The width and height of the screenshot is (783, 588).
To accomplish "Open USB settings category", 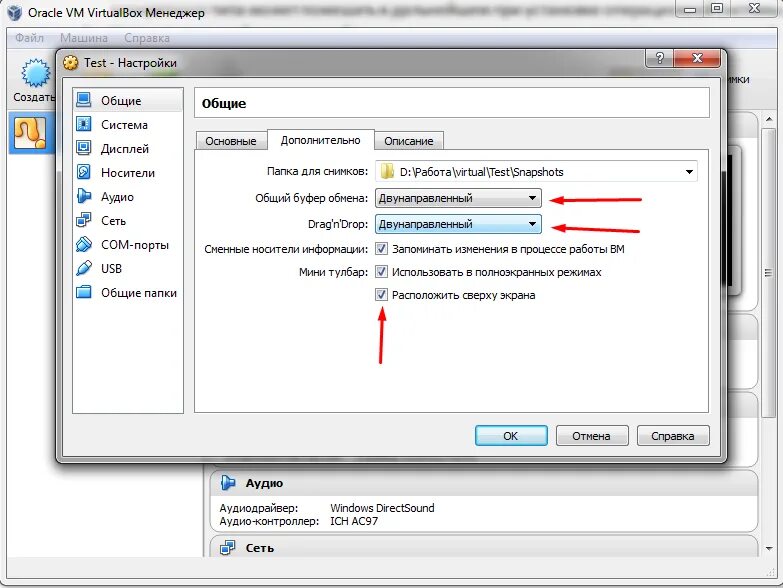I will [x=128, y=269].
